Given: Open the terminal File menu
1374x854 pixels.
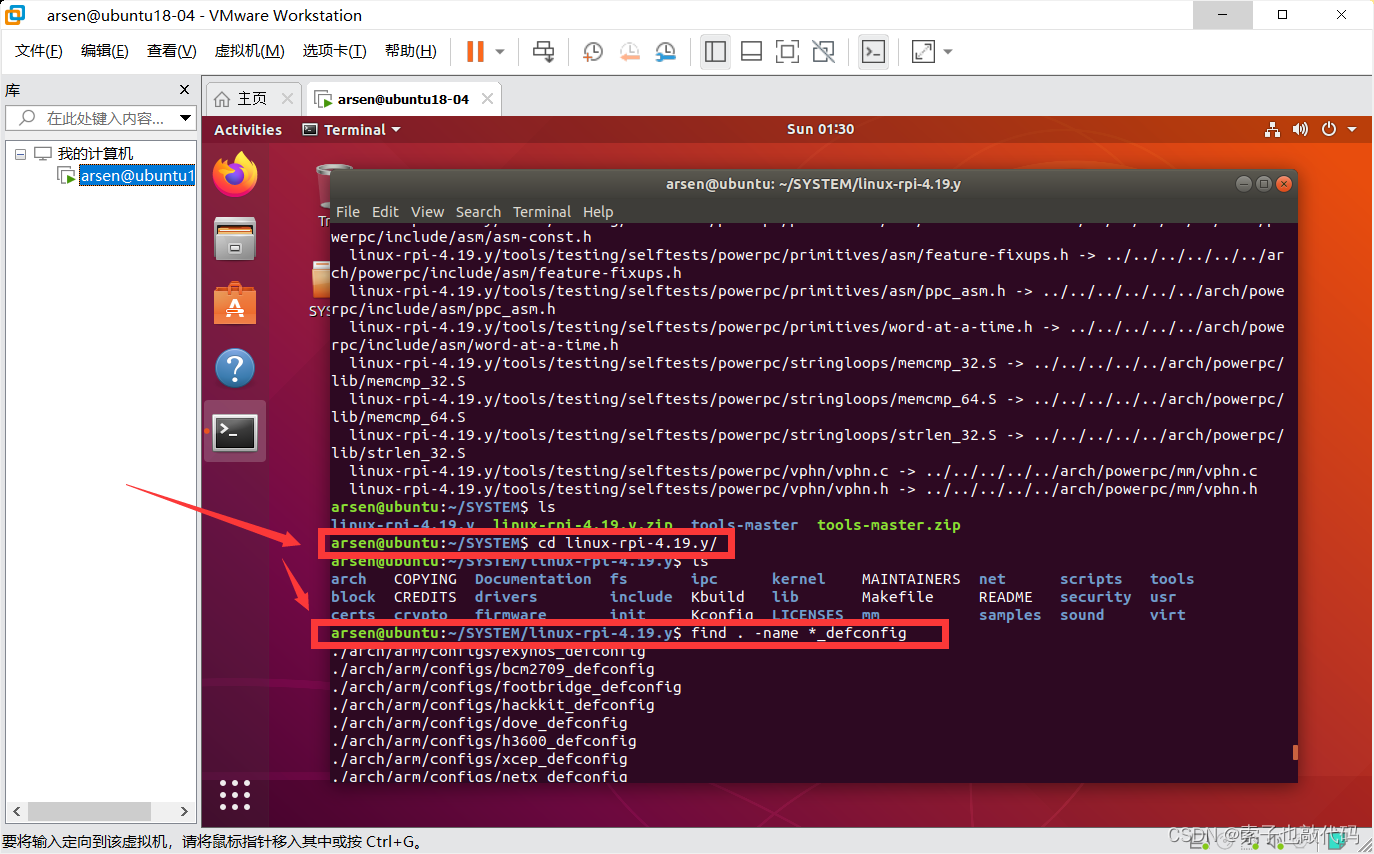Looking at the screenshot, I should [348, 212].
